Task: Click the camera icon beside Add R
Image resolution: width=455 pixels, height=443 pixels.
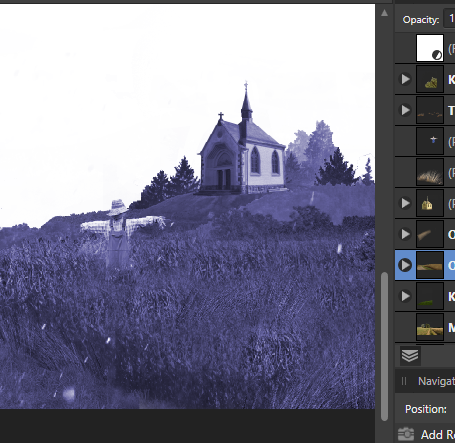Action: coord(406,435)
